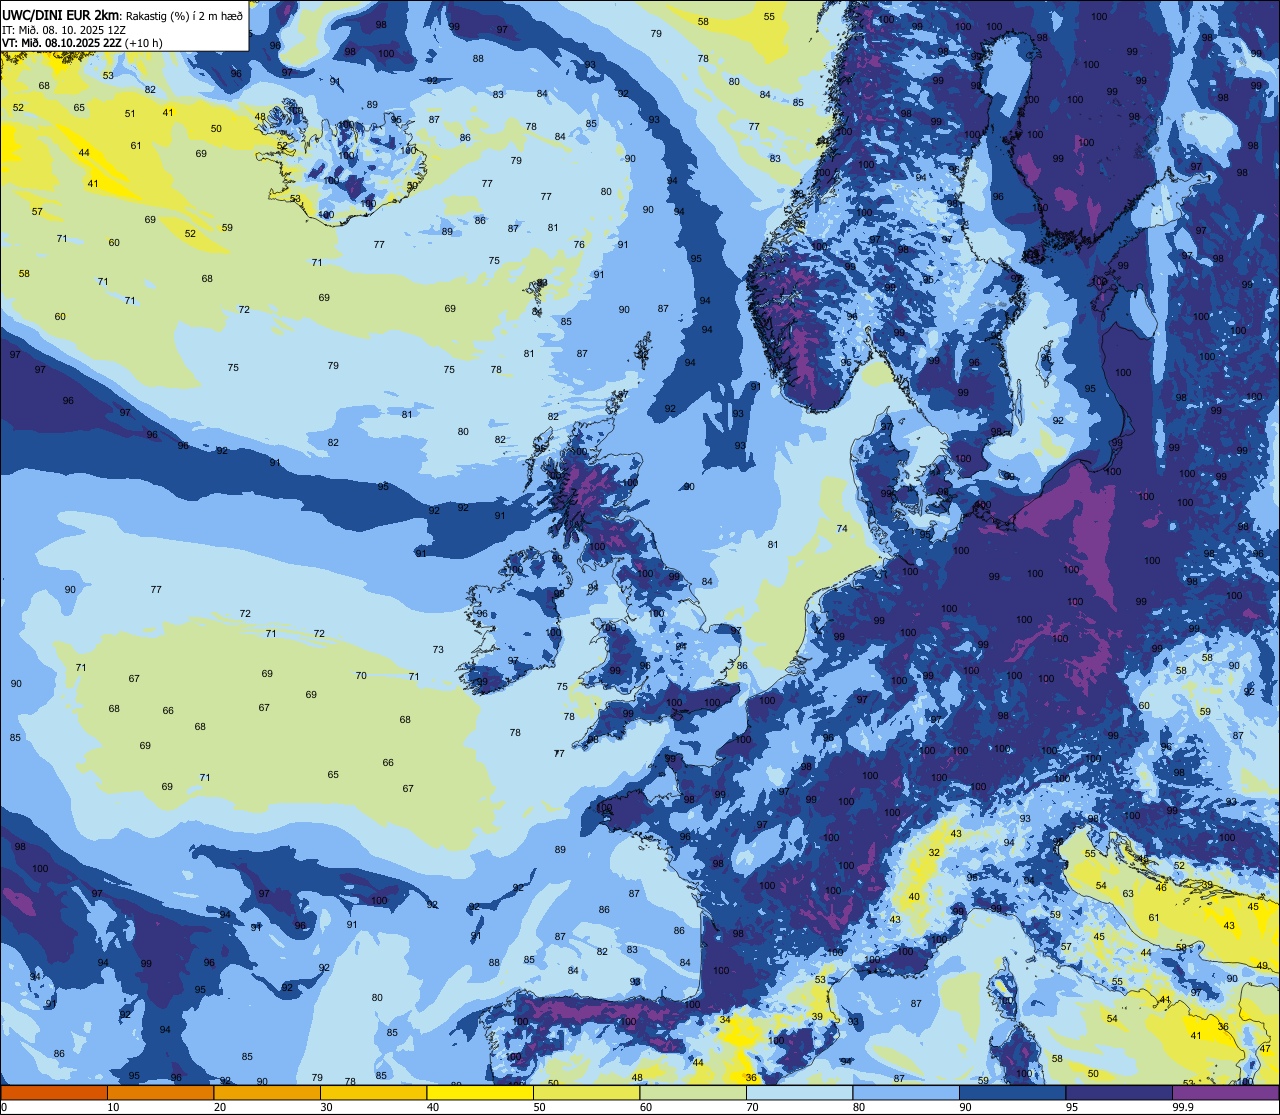Click the 'IT: Mið. 08. 10. 2025 12Z' line
This screenshot has width=1280, height=1115.
(64, 29)
